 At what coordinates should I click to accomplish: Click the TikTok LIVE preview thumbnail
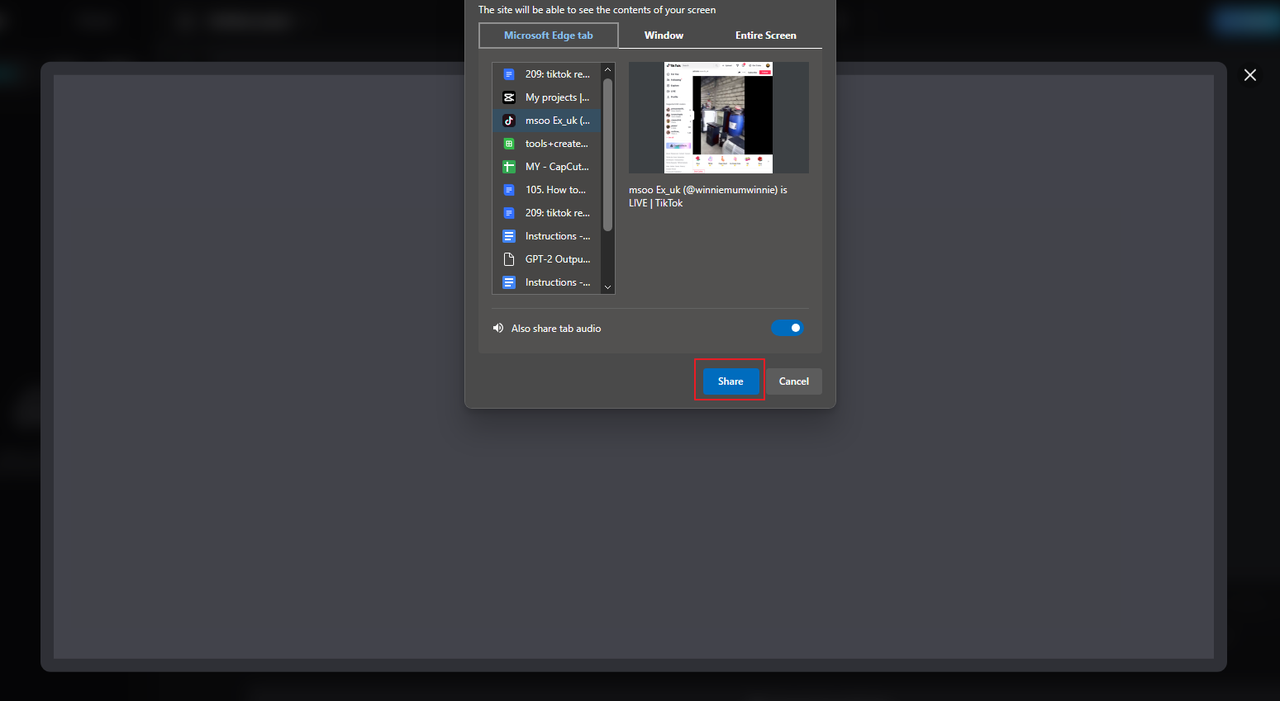tap(719, 117)
